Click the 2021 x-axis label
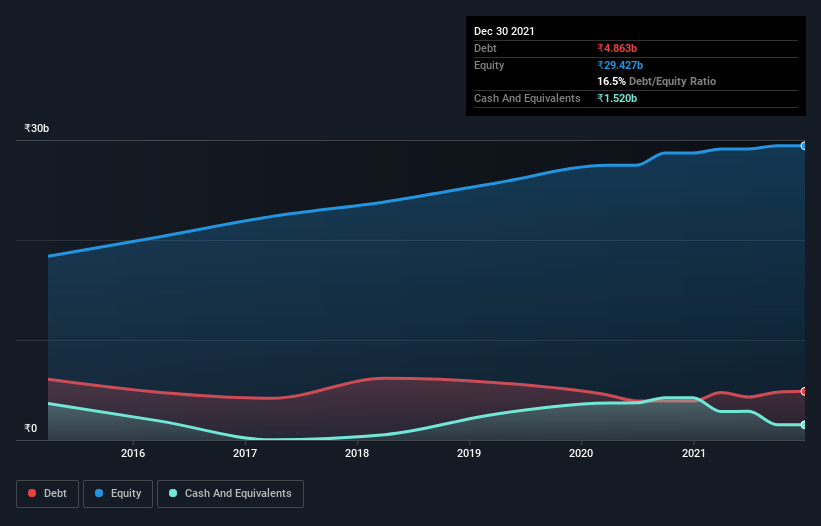The height and width of the screenshot is (526, 821). [694, 453]
